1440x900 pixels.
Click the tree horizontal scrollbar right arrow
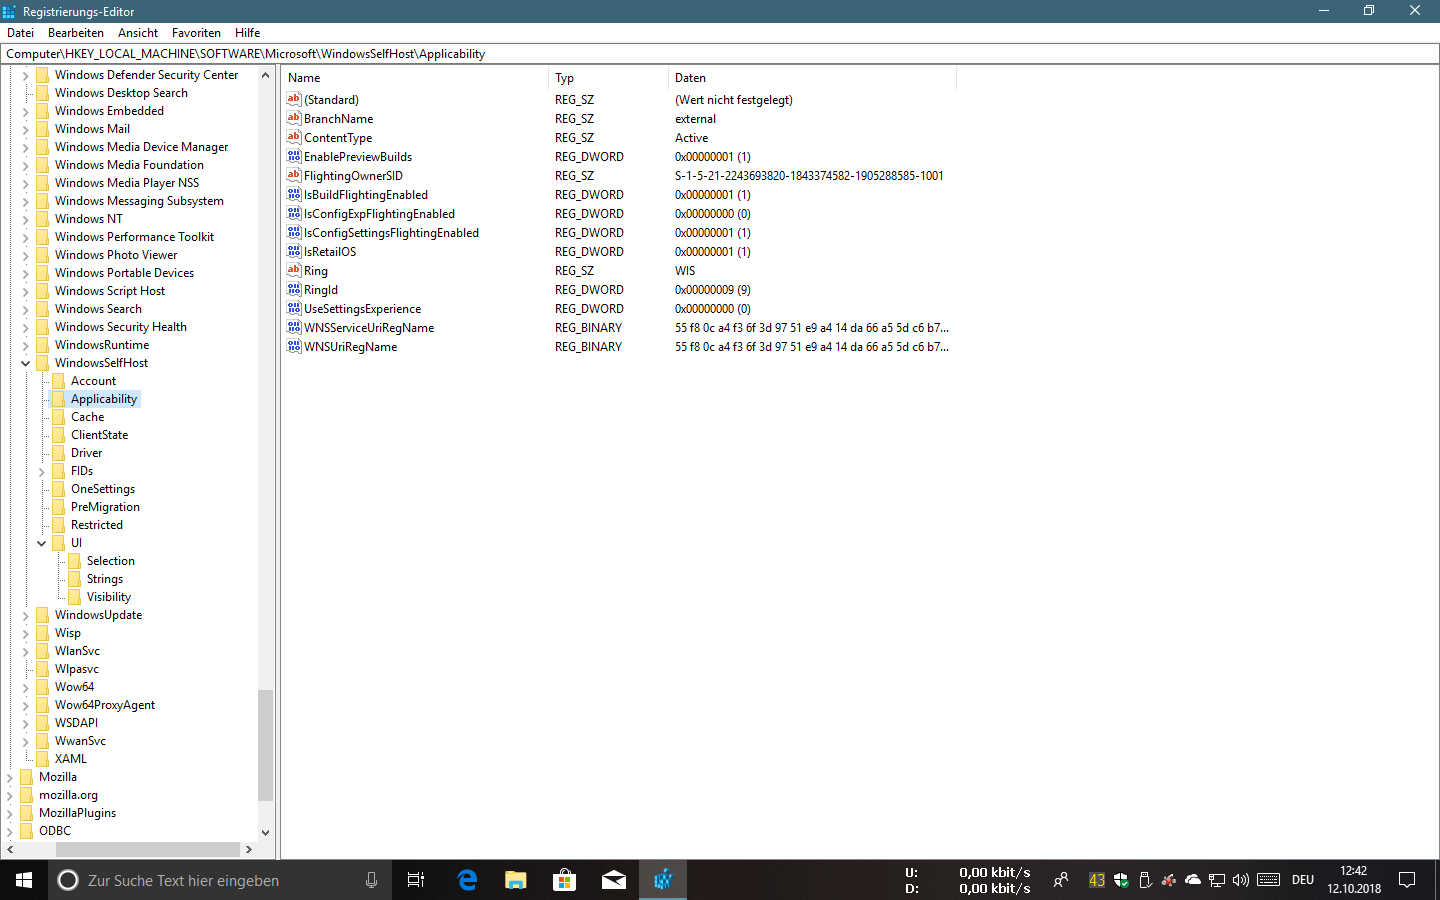(248, 849)
